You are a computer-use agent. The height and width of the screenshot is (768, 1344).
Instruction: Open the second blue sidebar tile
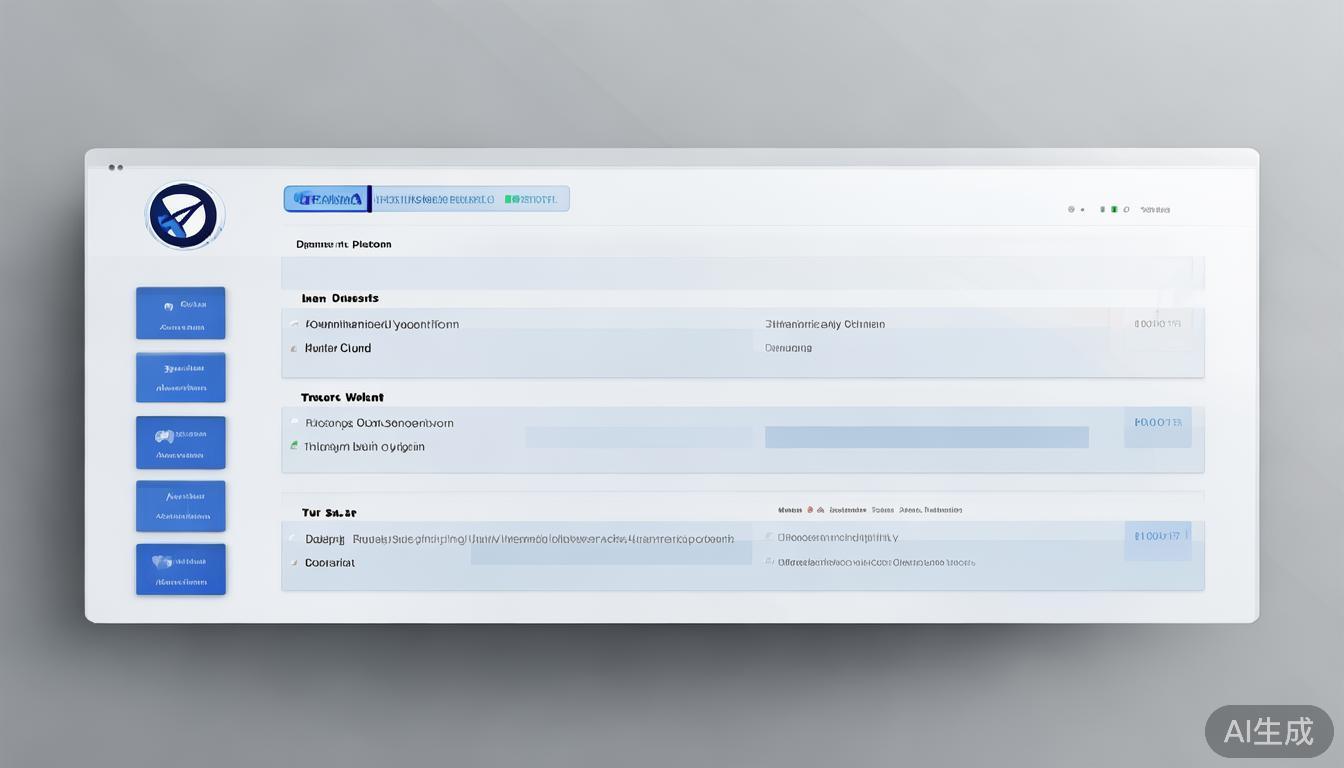tap(181, 377)
